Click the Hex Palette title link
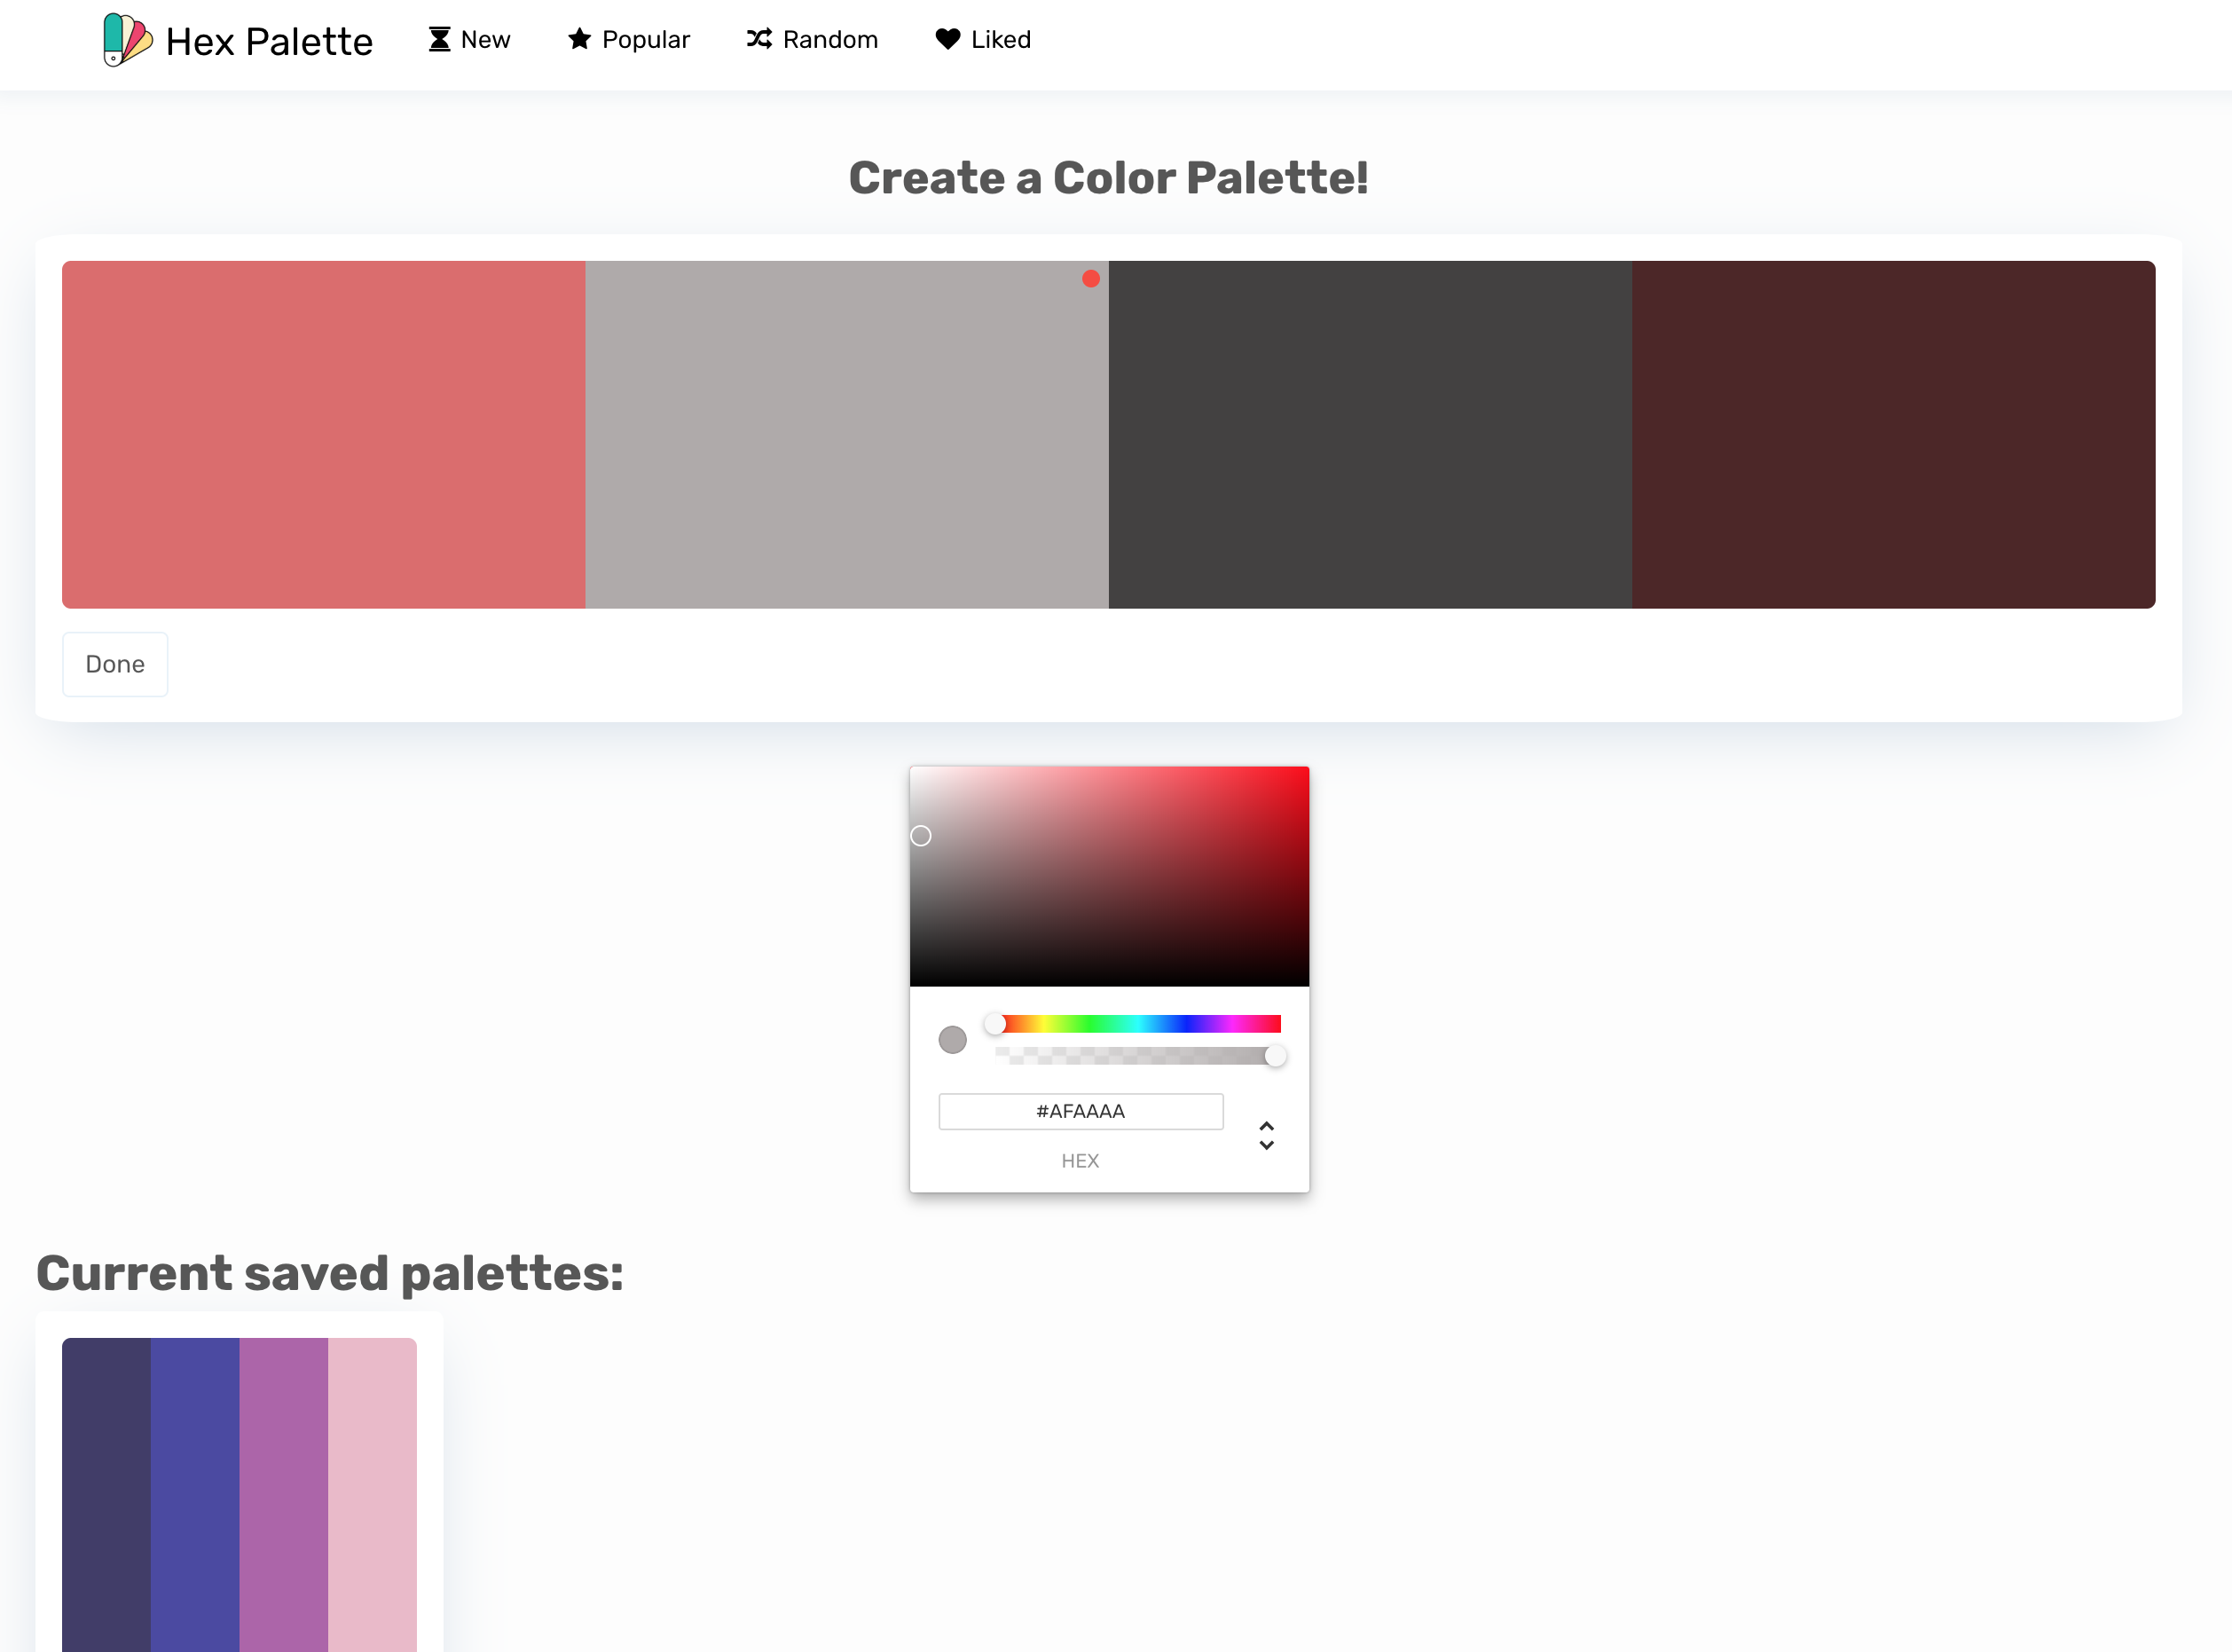Image resolution: width=2232 pixels, height=1652 pixels. [269, 42]
